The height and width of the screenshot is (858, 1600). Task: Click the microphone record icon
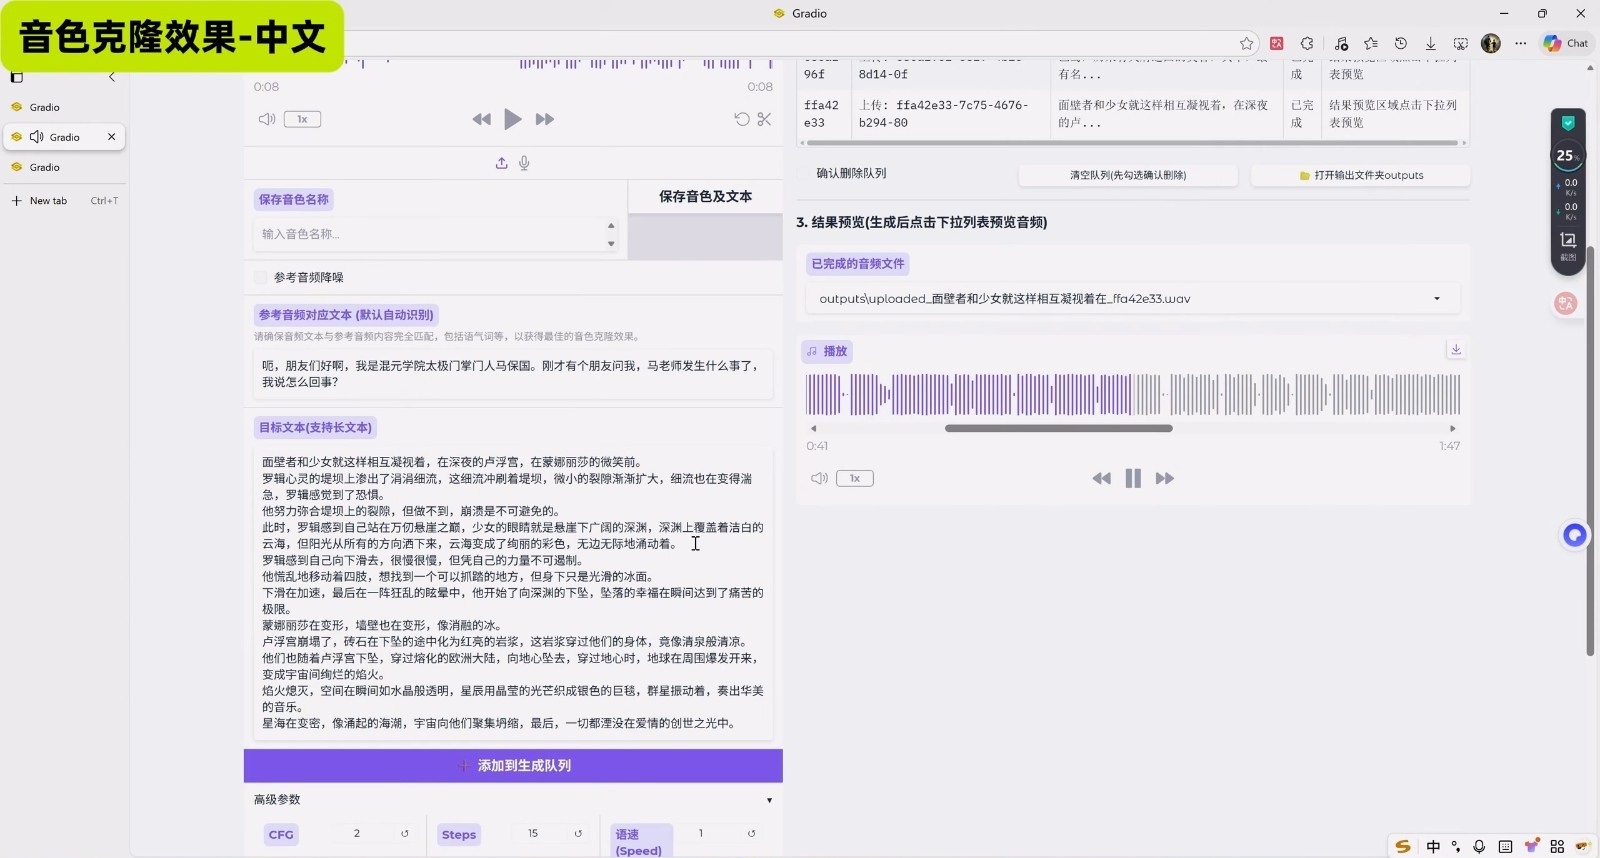pyautogui.click(x=524, y=163)
